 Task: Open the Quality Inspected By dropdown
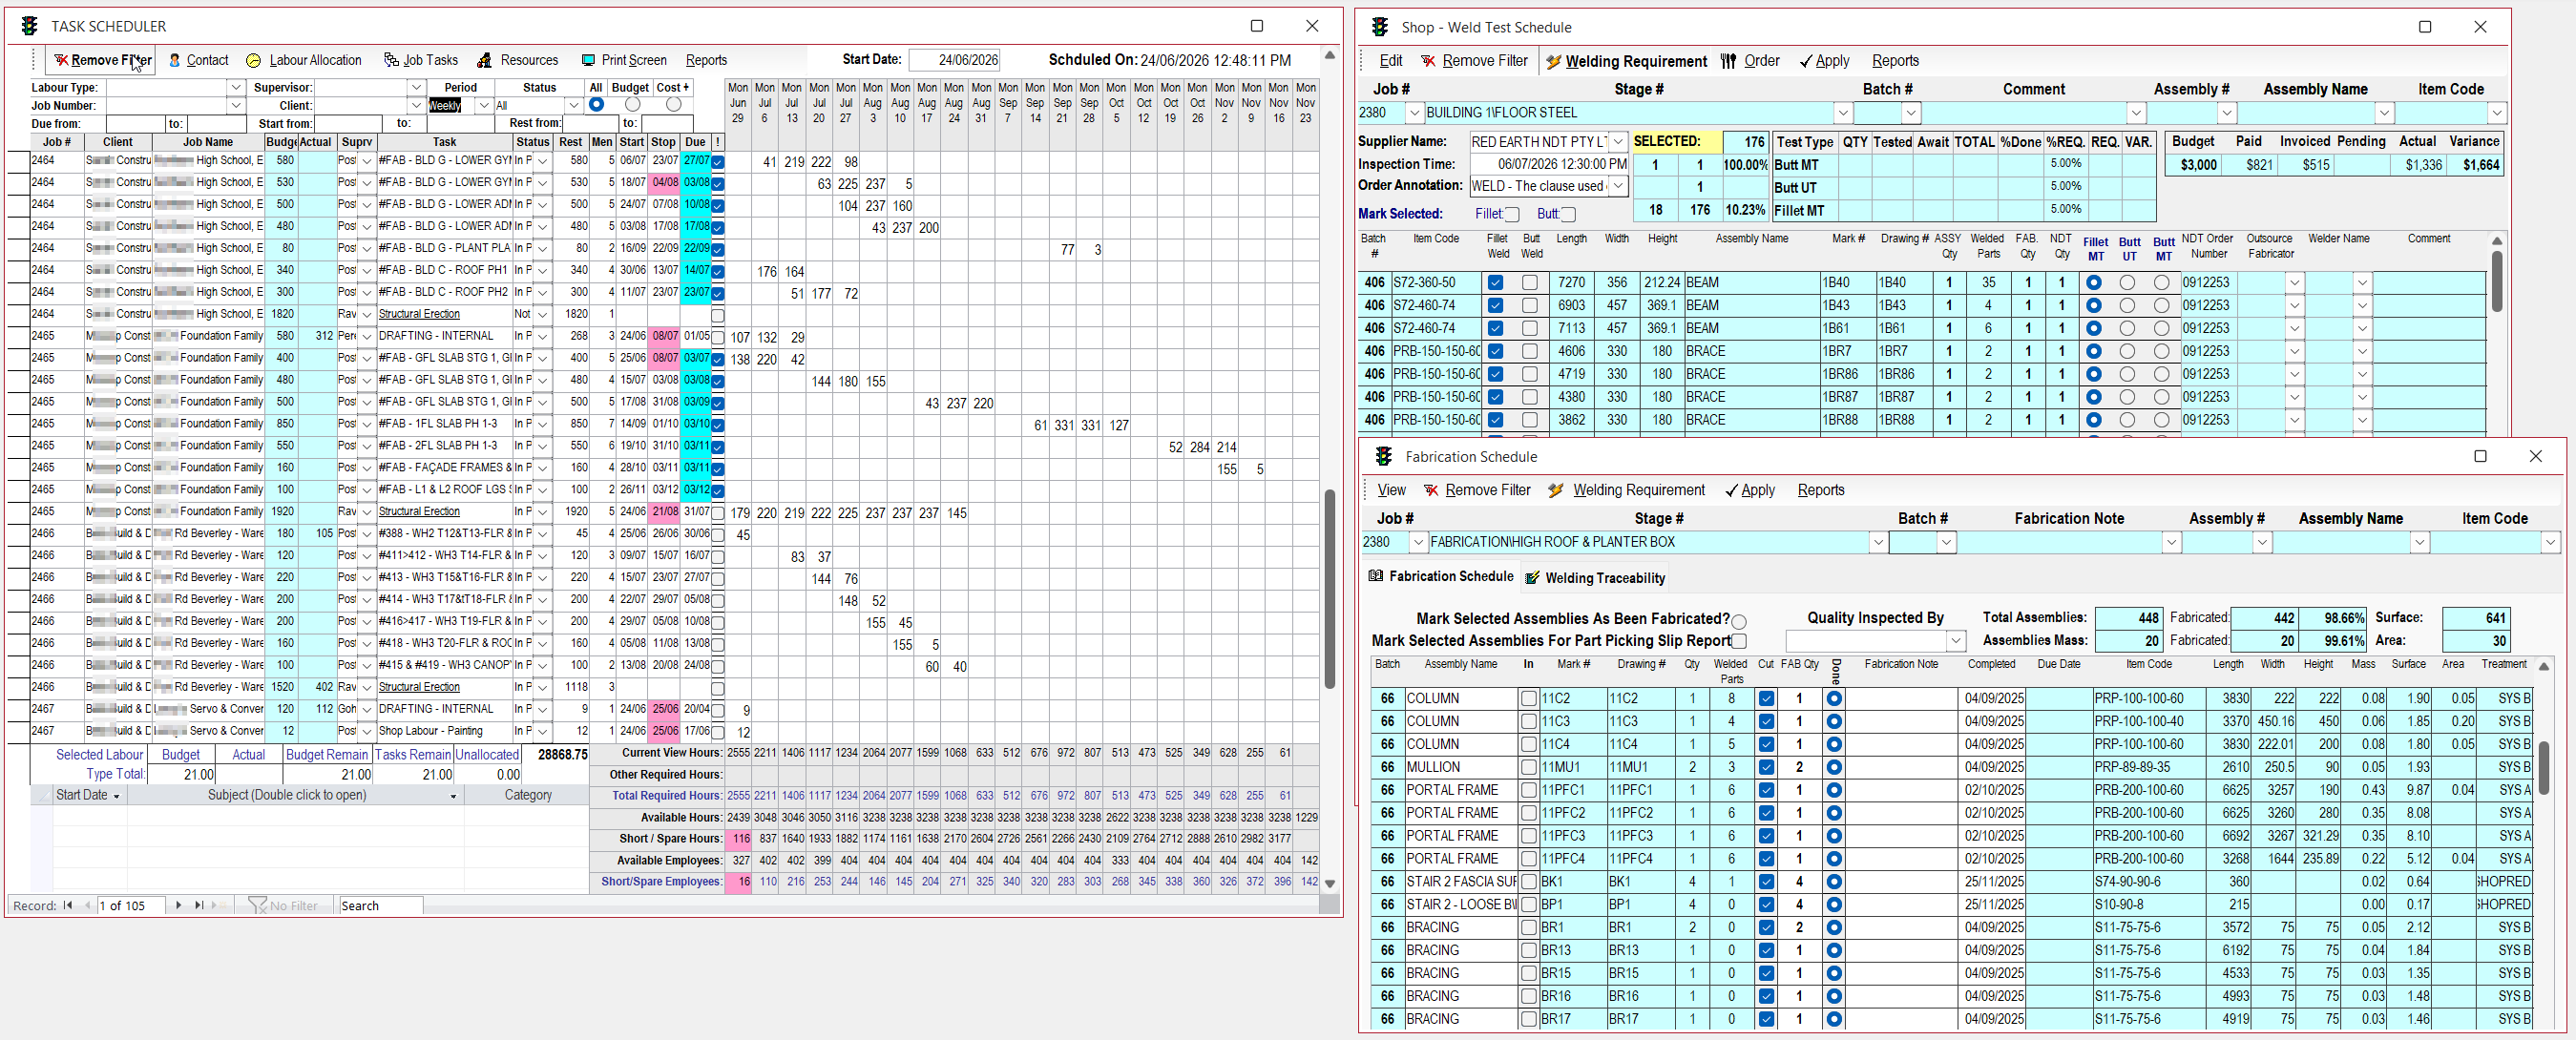pos(1955,640)
